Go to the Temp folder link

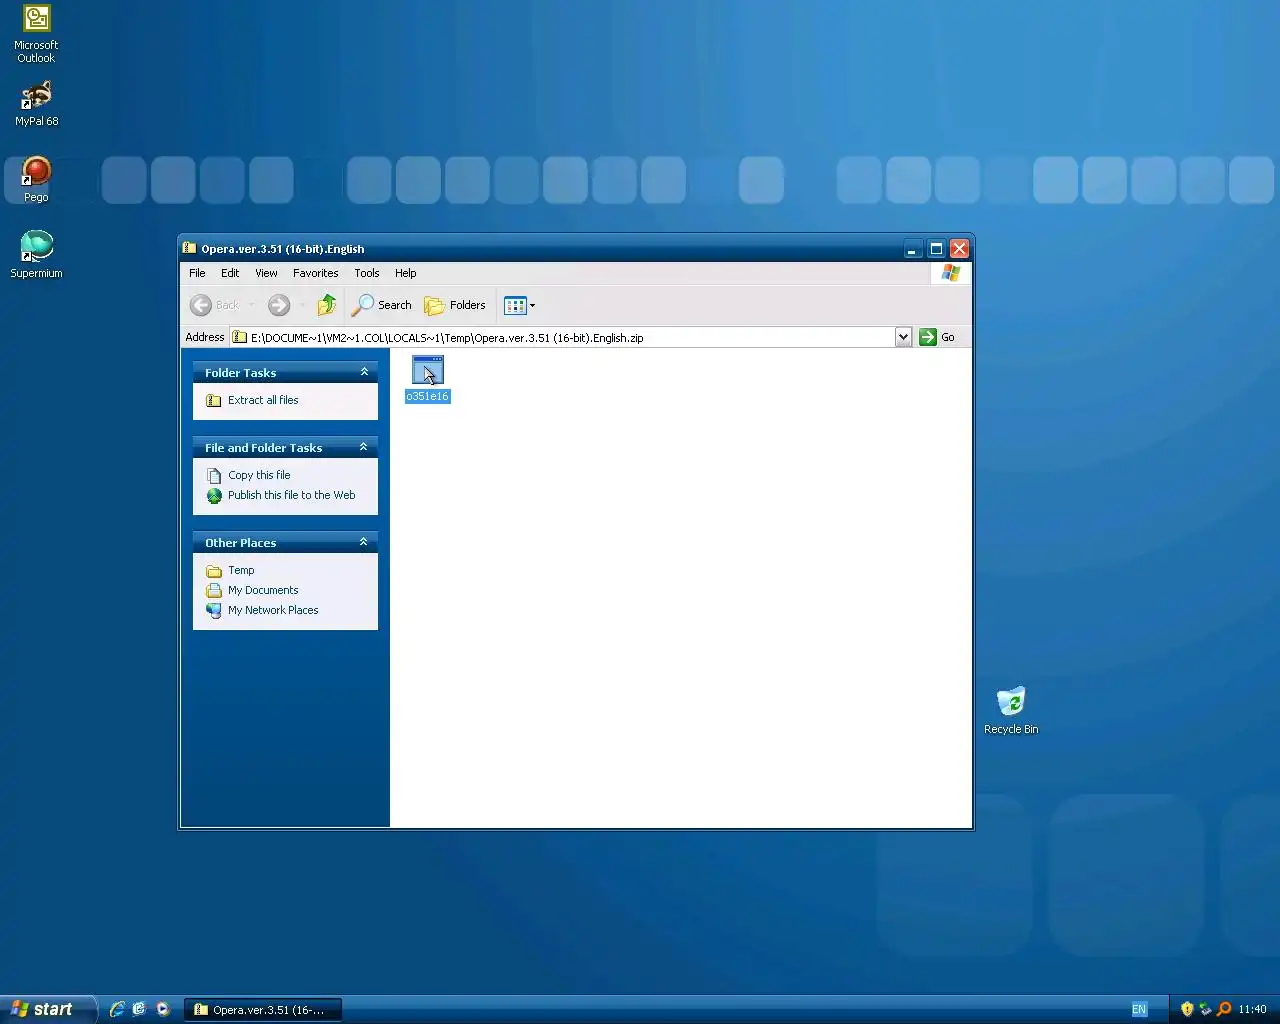click(241, 570)
